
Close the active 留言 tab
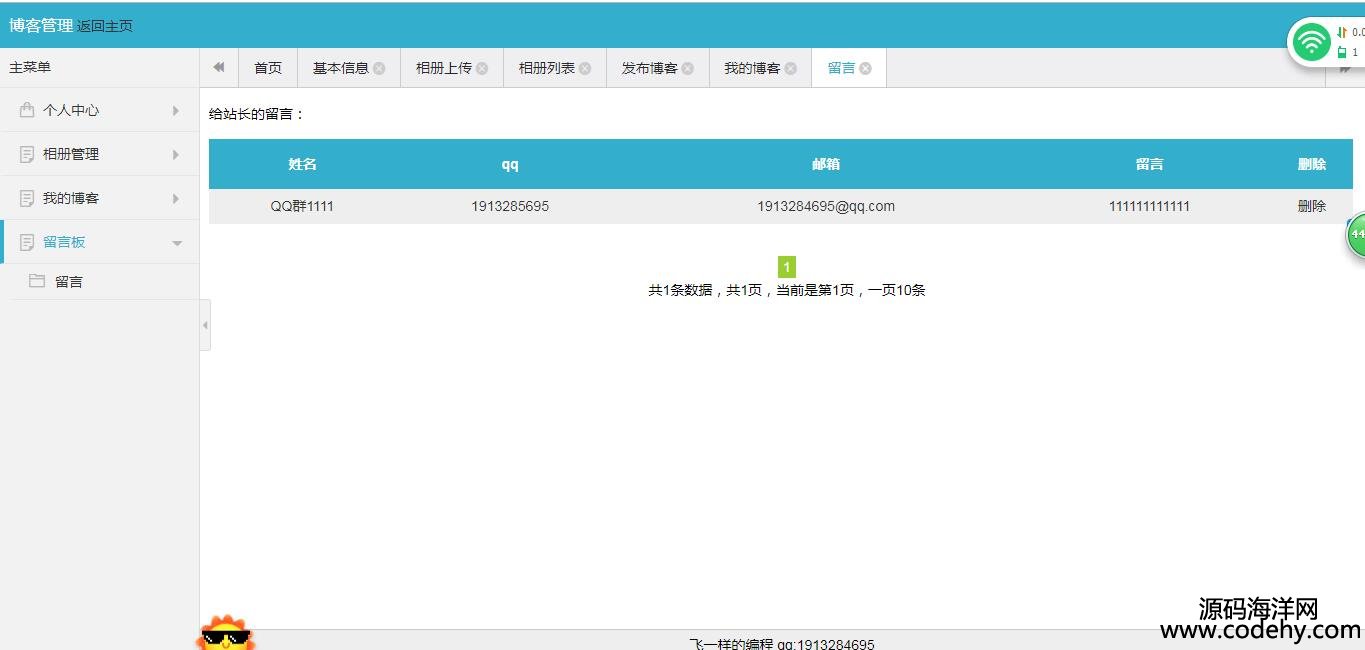[866, 69]
